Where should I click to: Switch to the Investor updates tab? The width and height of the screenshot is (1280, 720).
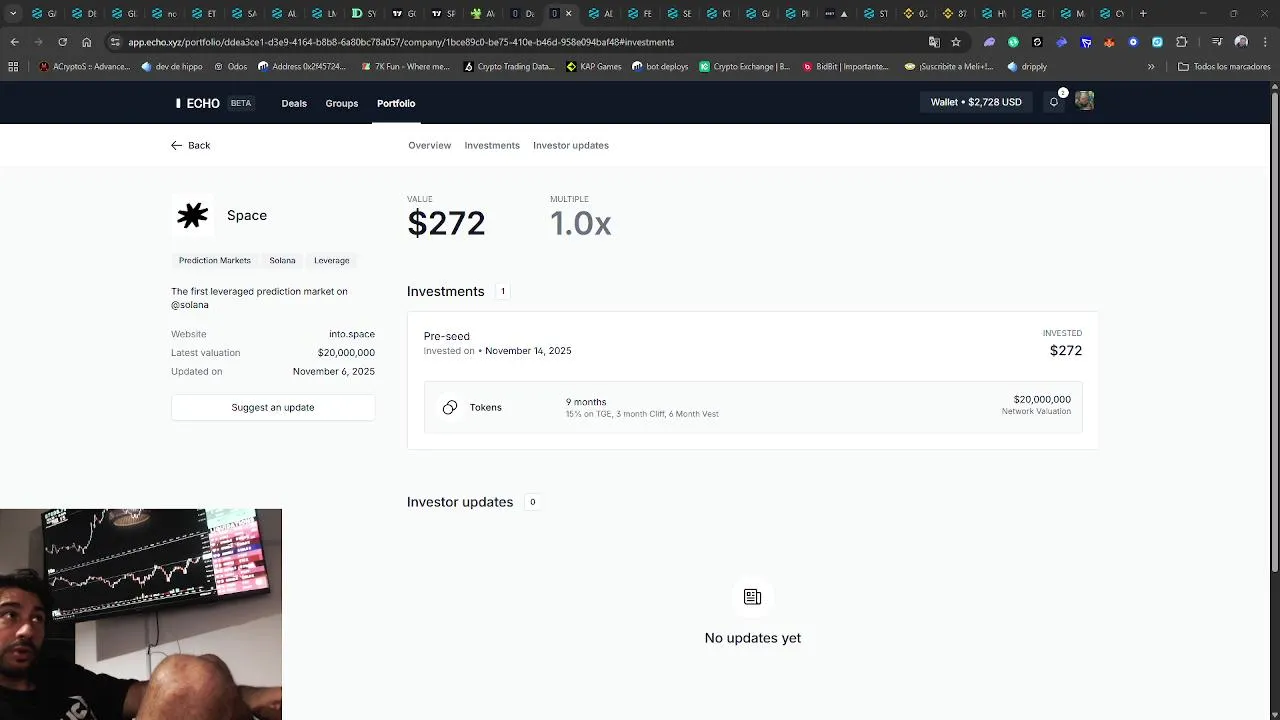pyautogui.click(x=571, y=145)
